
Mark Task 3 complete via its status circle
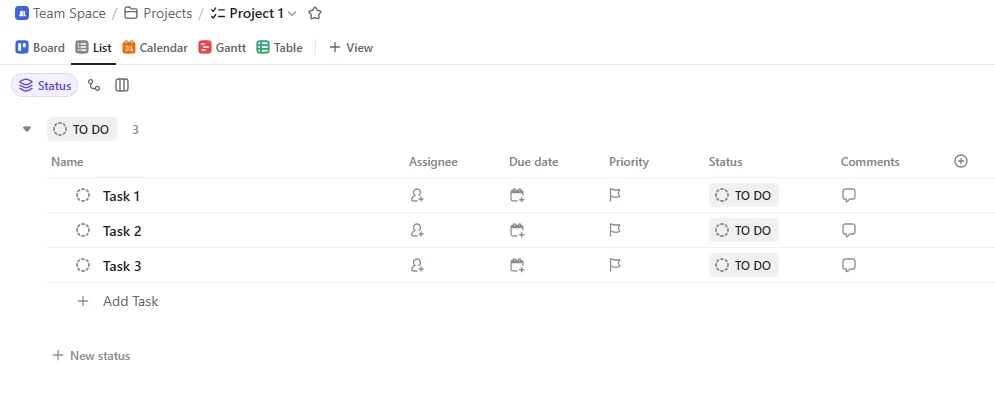click(x=82, y=265)
